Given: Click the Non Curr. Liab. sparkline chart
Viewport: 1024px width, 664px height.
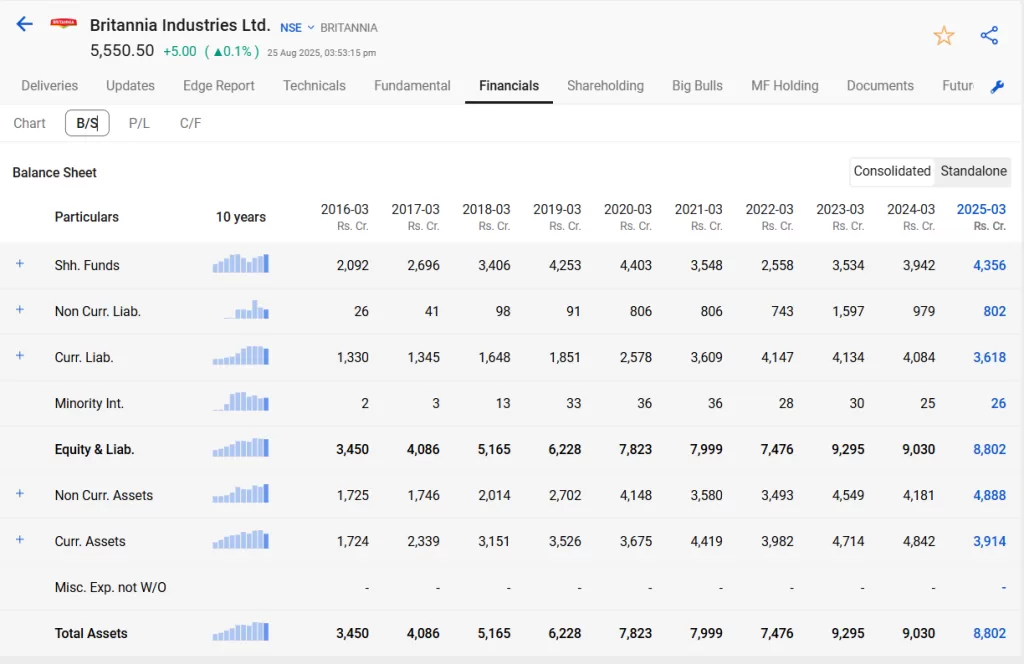Looking at the screenshot, I should [246, 309].
